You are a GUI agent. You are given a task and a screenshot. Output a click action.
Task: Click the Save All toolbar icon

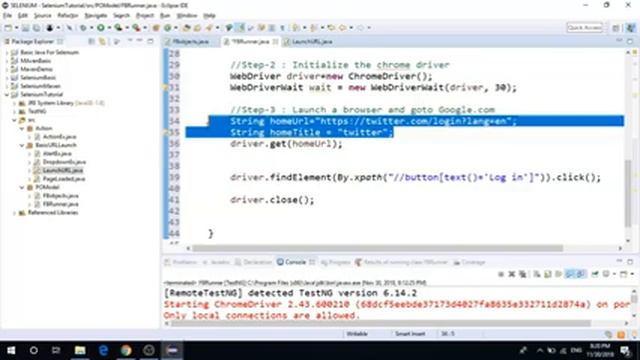[36, 28]
